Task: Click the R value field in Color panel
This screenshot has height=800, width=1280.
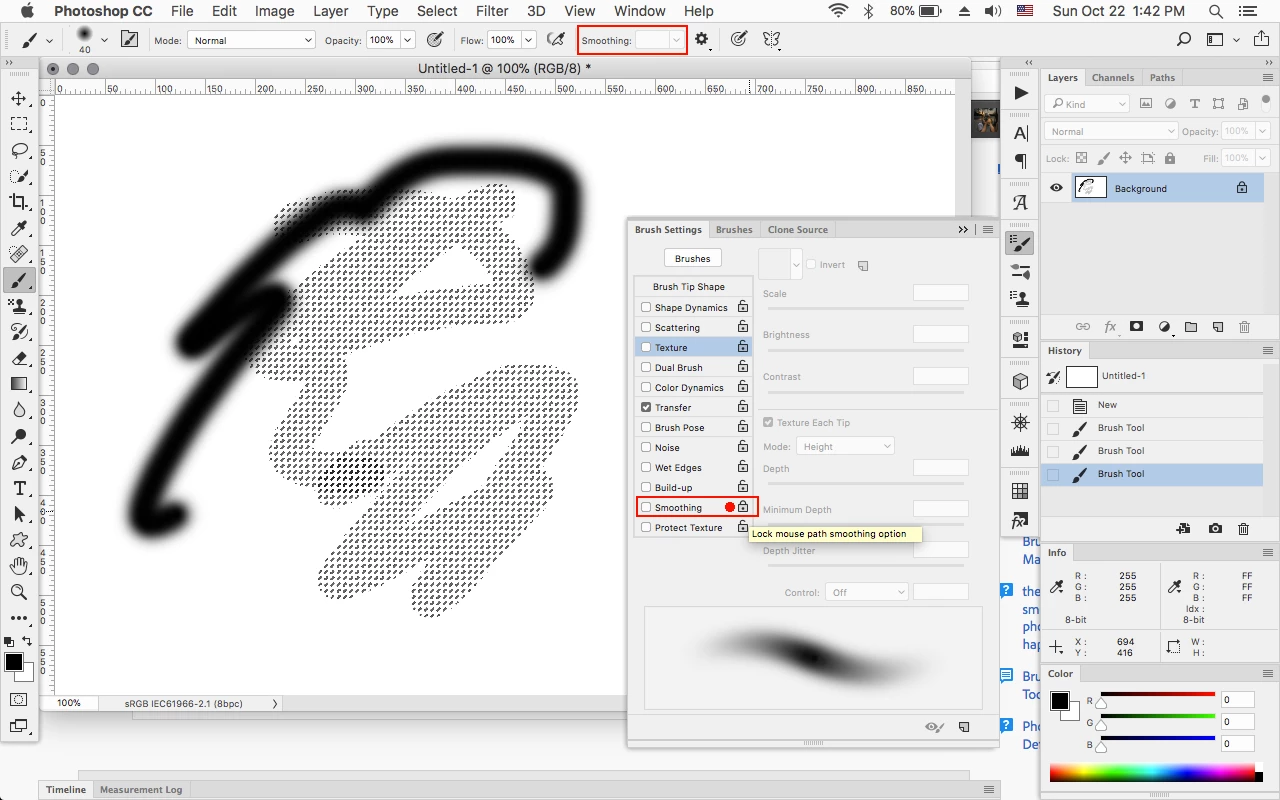Action: [1237, 700]
